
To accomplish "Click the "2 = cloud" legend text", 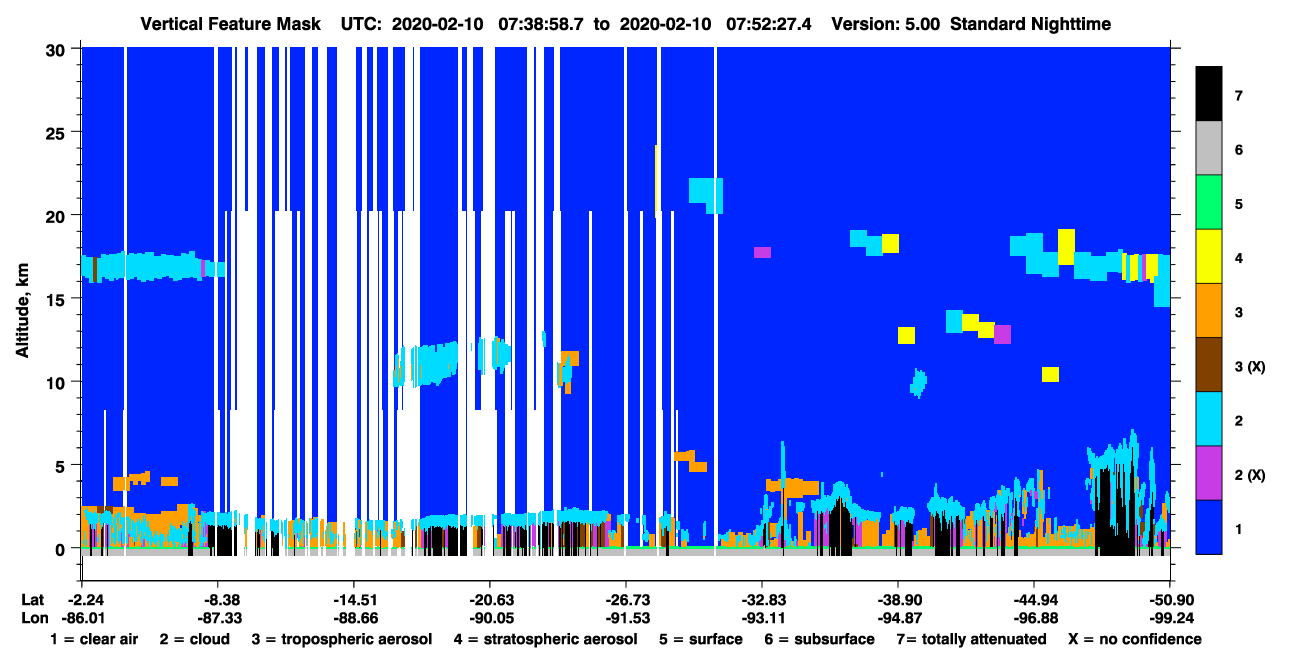I will click(195, 639).
